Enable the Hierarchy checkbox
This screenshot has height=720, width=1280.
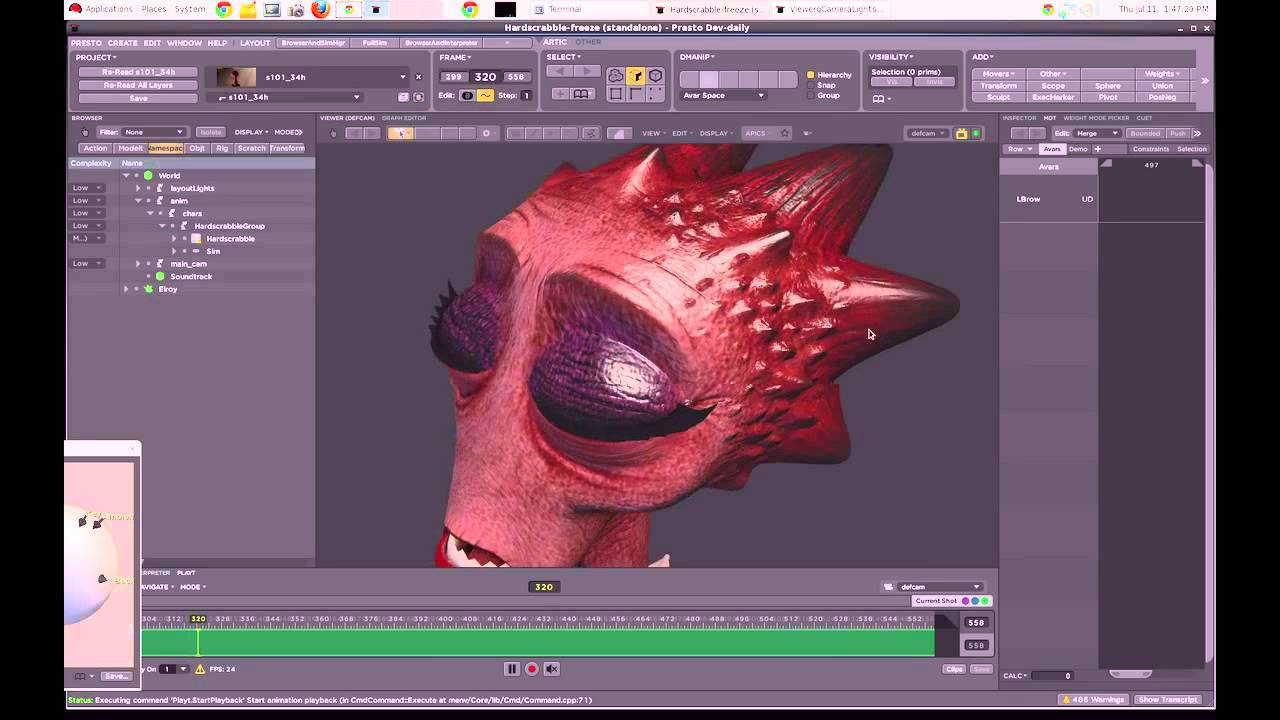811,75
